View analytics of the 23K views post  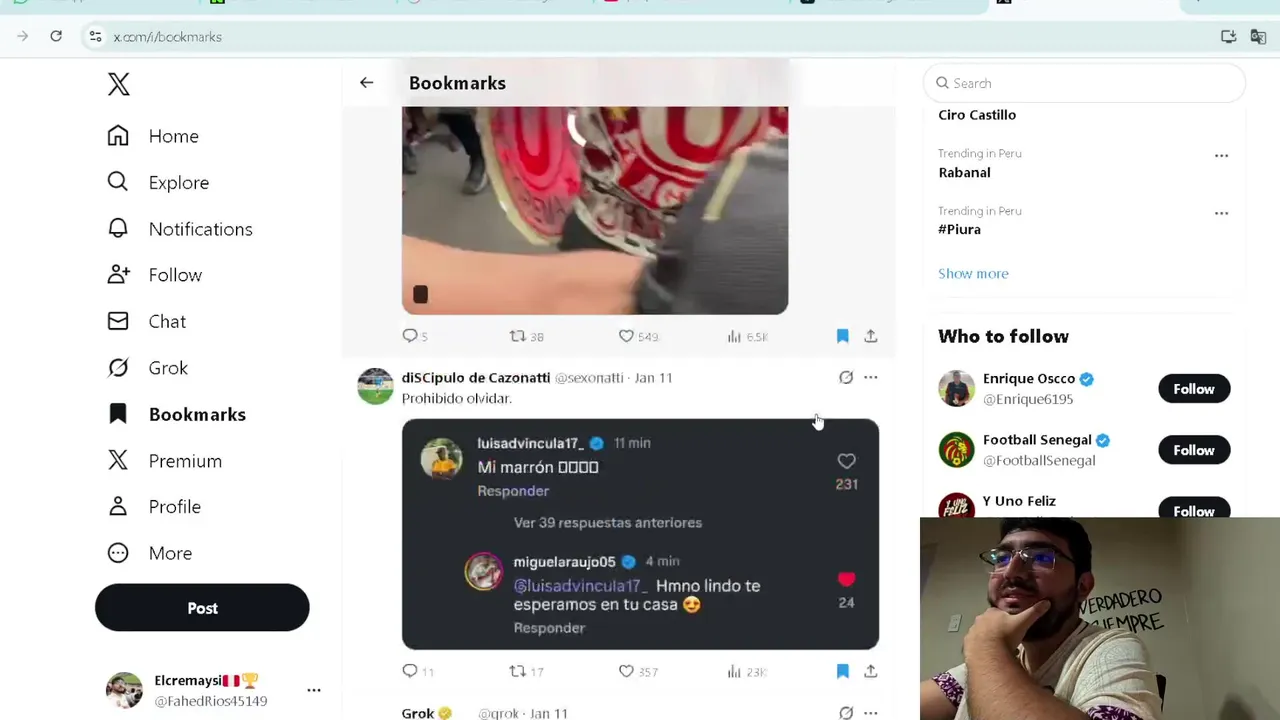tap(734, 671)
